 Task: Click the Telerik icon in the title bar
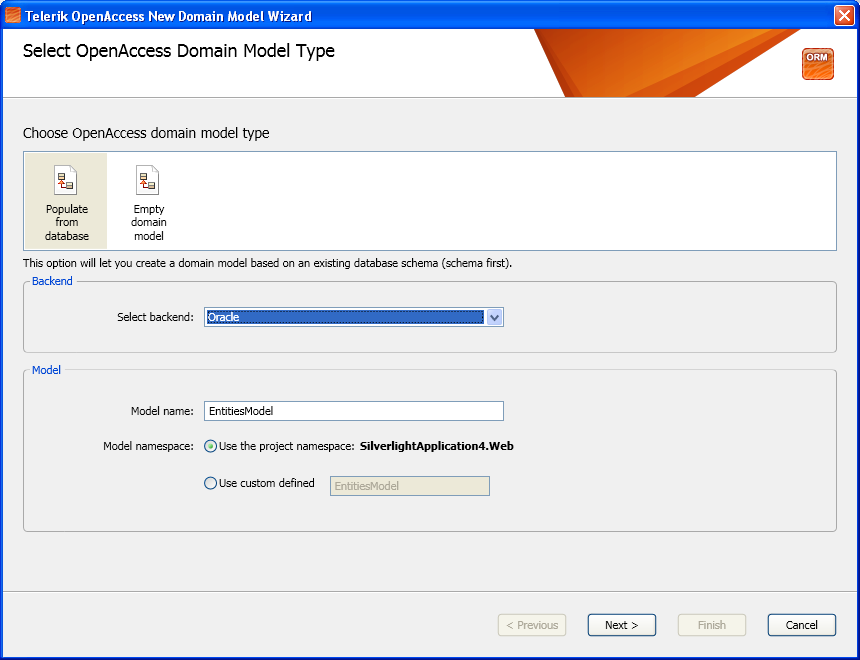tap(13, 15)
